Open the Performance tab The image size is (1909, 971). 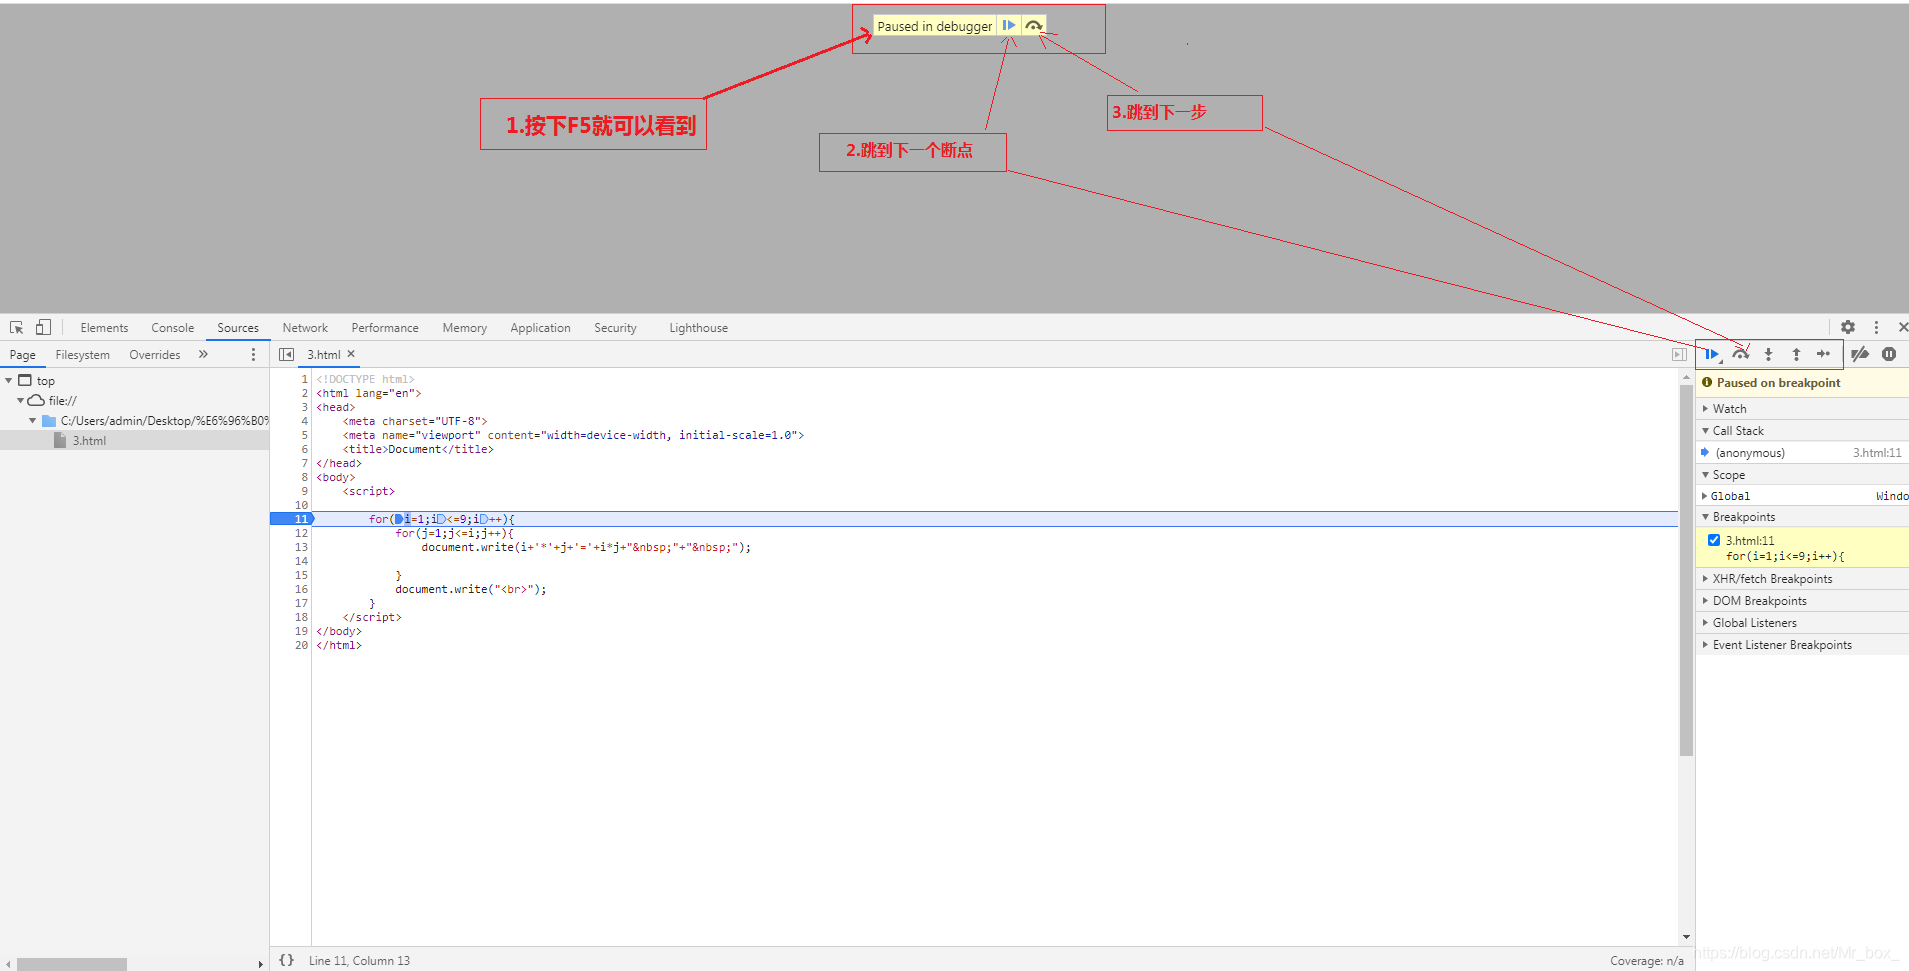click(x=385, y=328)
